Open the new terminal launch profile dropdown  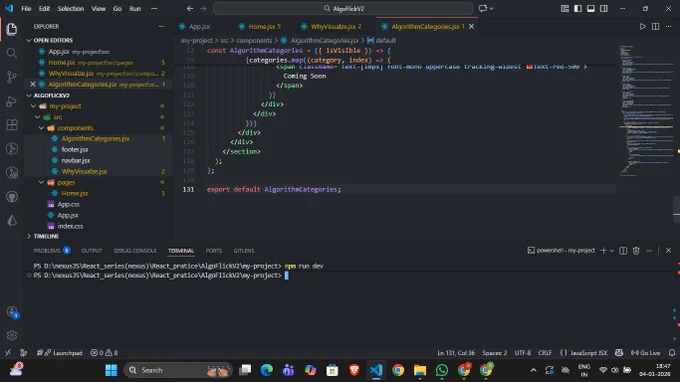pyautogui.click(x=612, y=251)
